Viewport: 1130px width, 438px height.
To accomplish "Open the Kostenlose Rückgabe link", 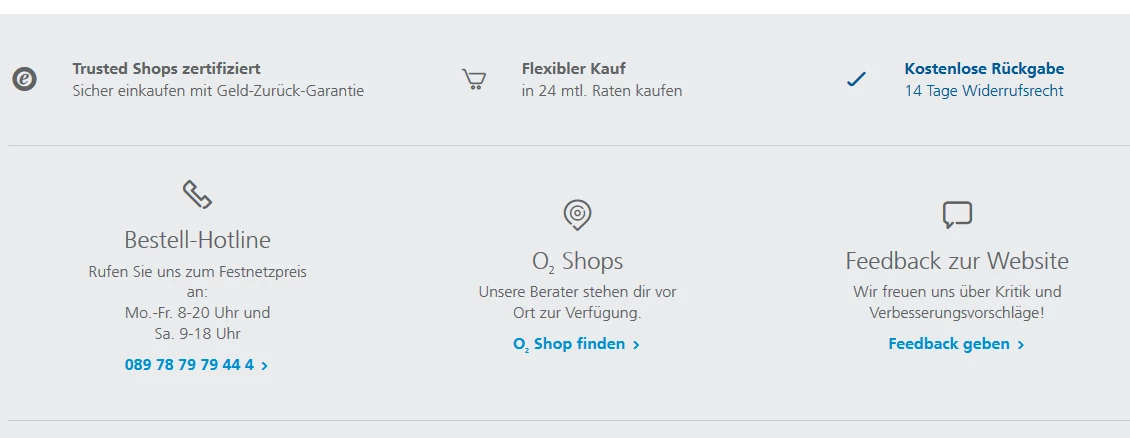I will [984, 69].
